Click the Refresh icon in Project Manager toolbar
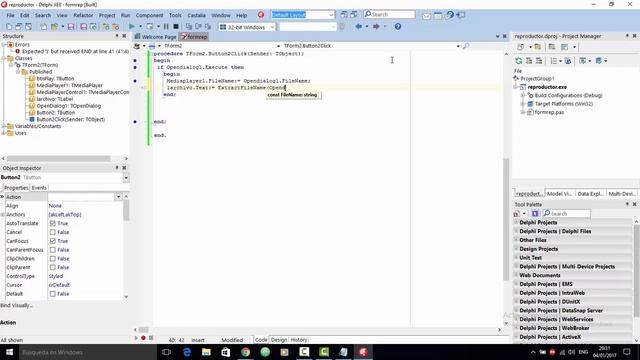This screenshot has width=640, height=360. coord(518,61)
